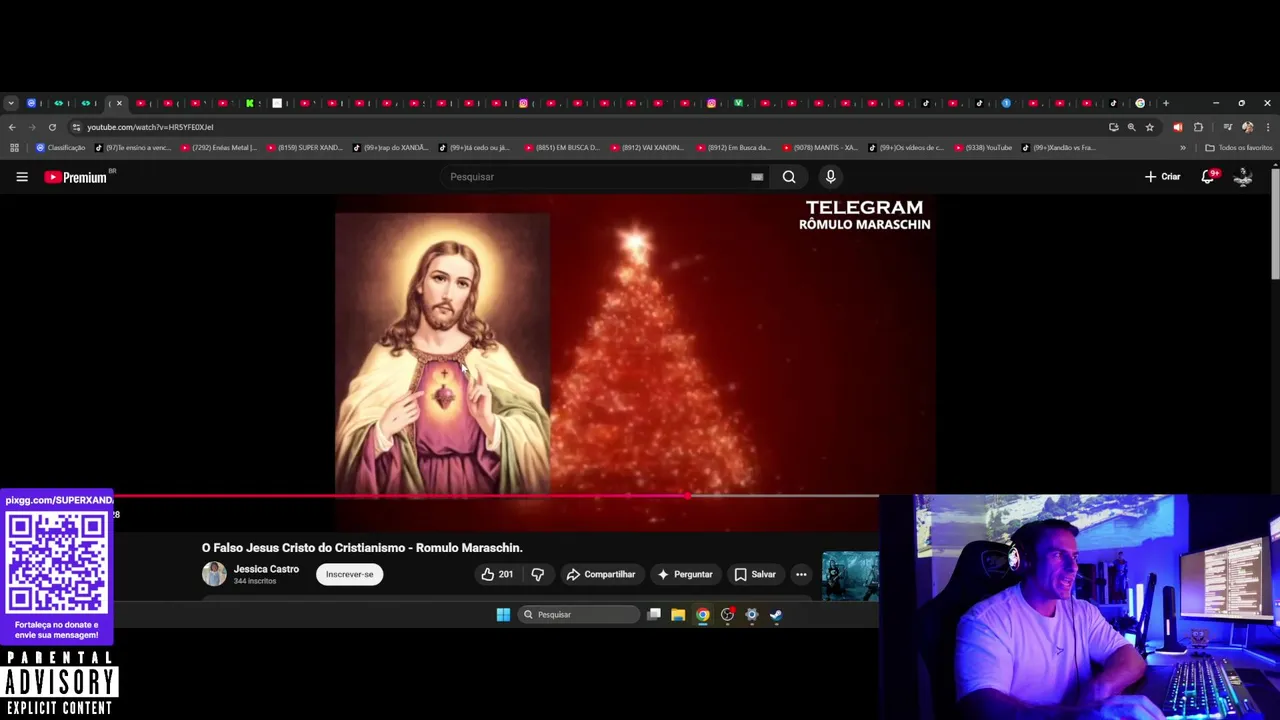Viewport: 1280px width, 720px height.
Task: Open the apps grid in the bookmarks bar
Action: (x=14, y=148)
